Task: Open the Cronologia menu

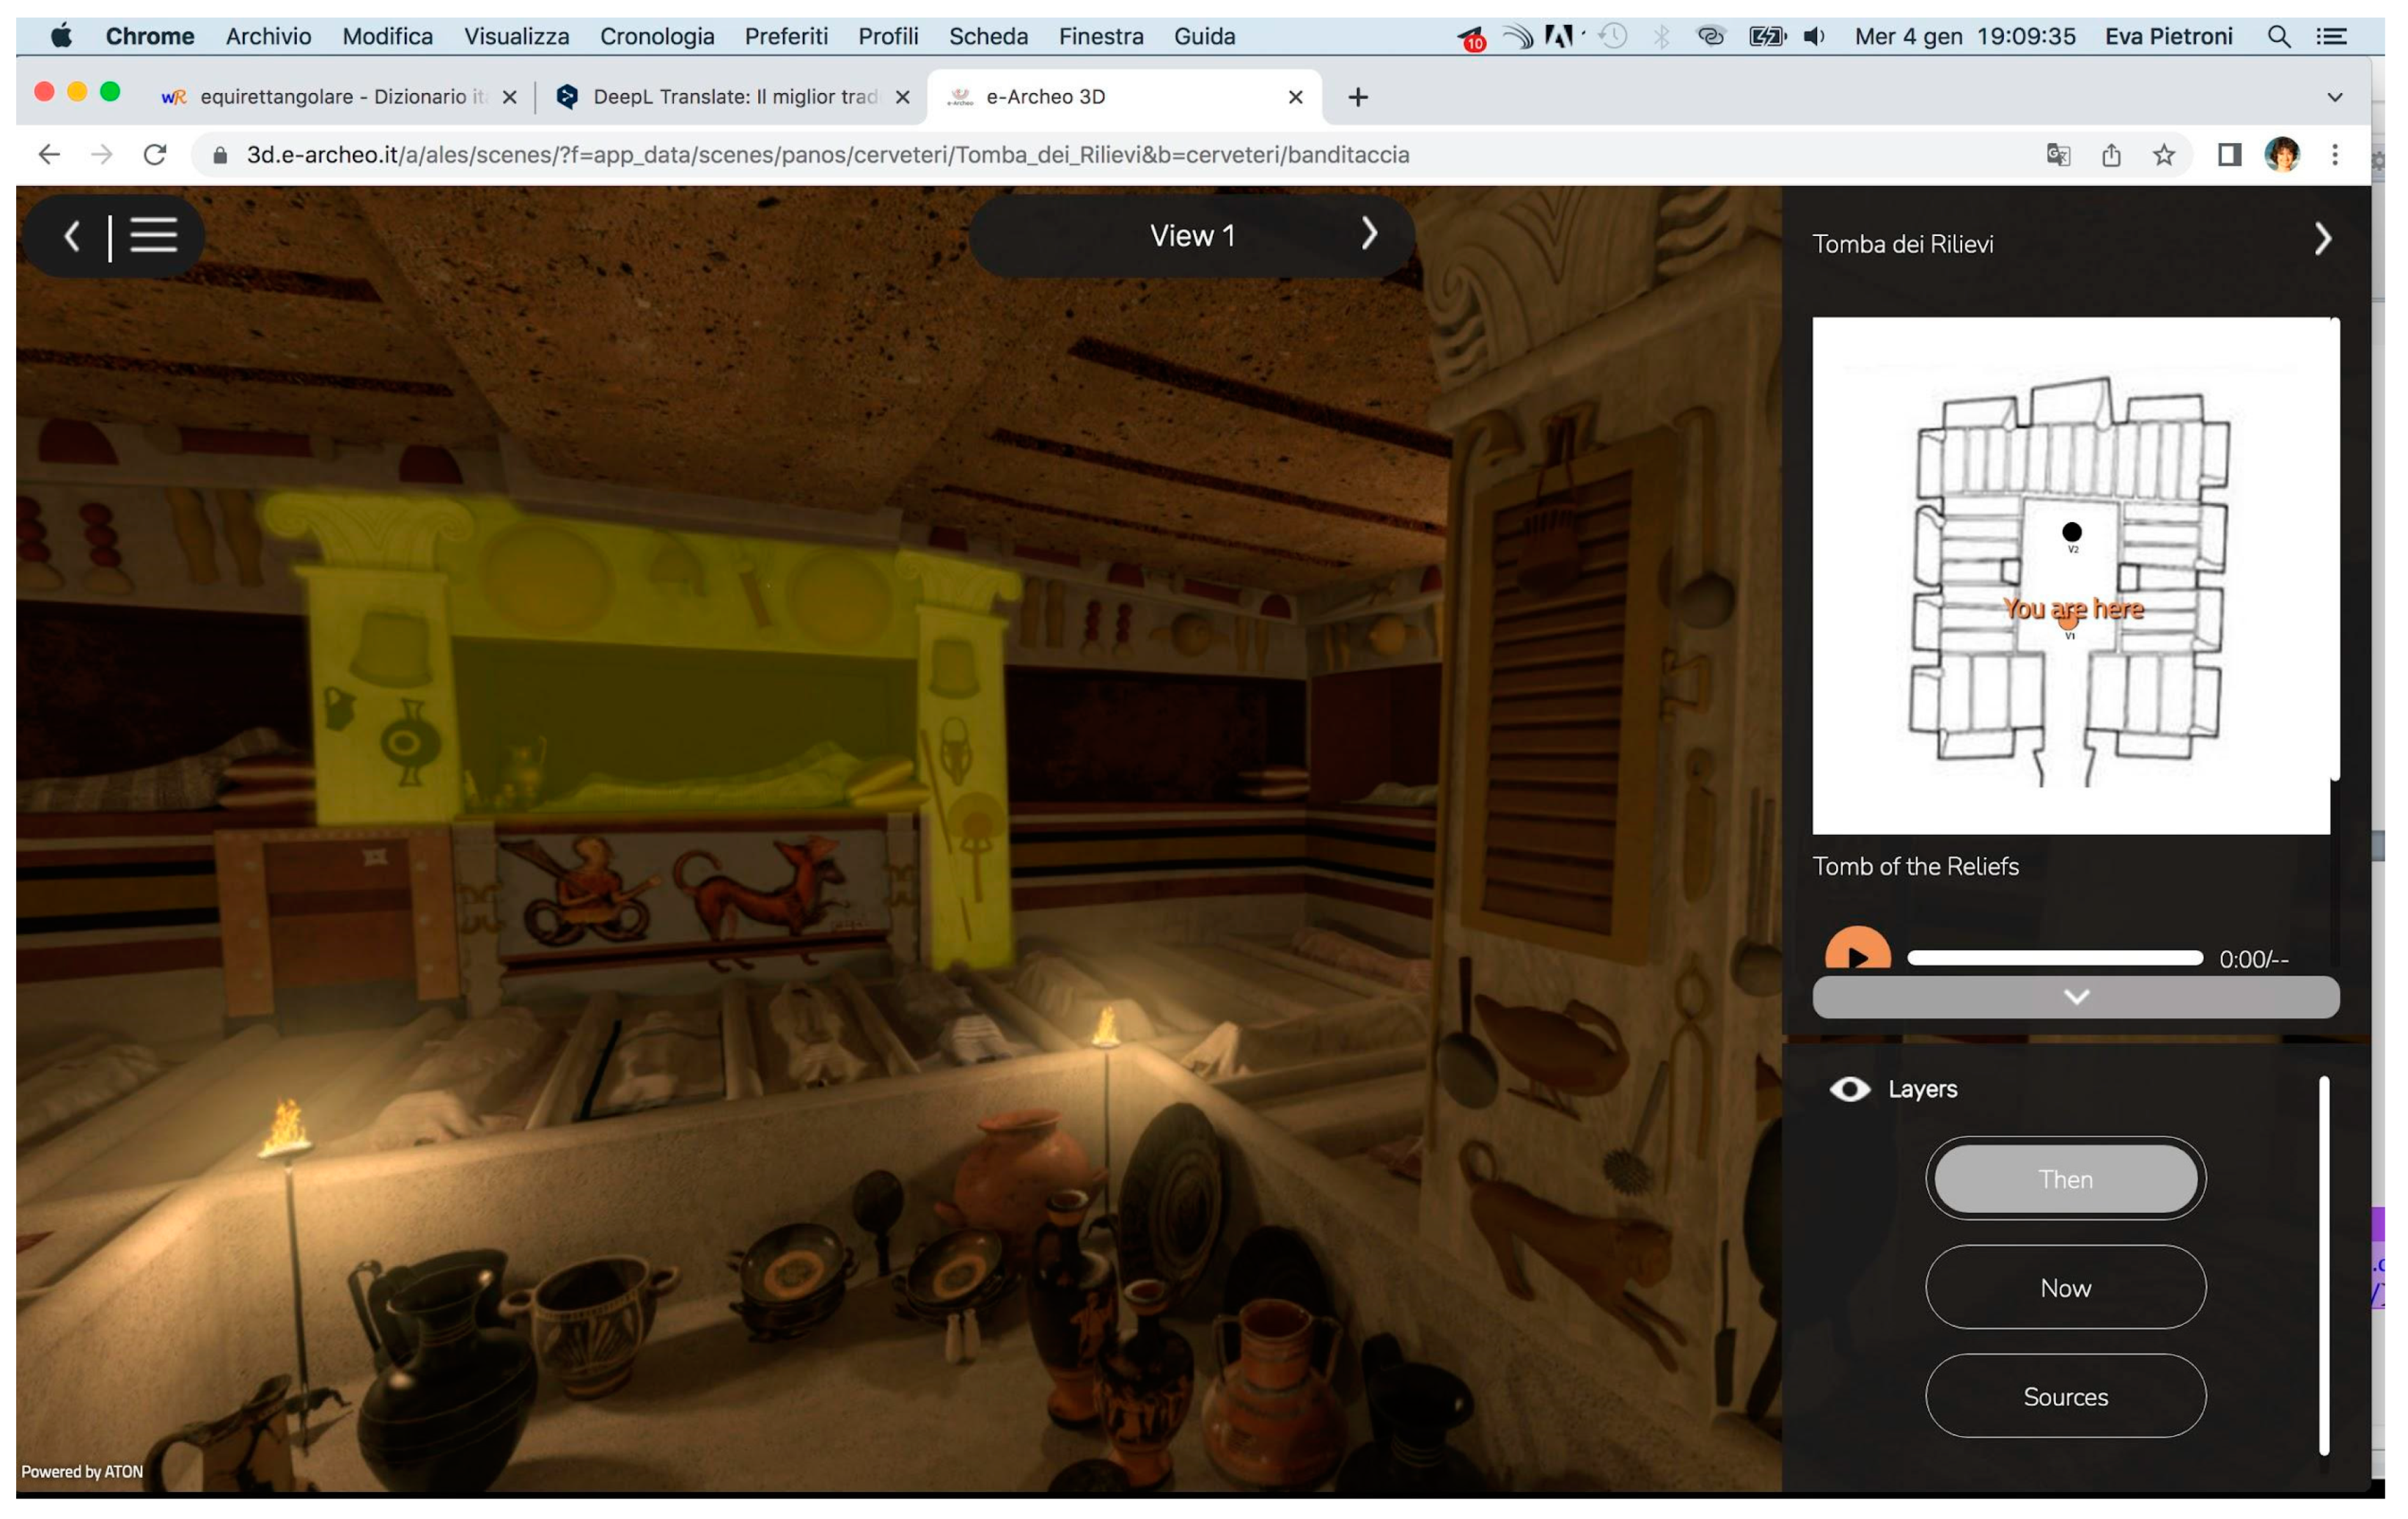Action: pyautogui.click(x=656, y=37)
